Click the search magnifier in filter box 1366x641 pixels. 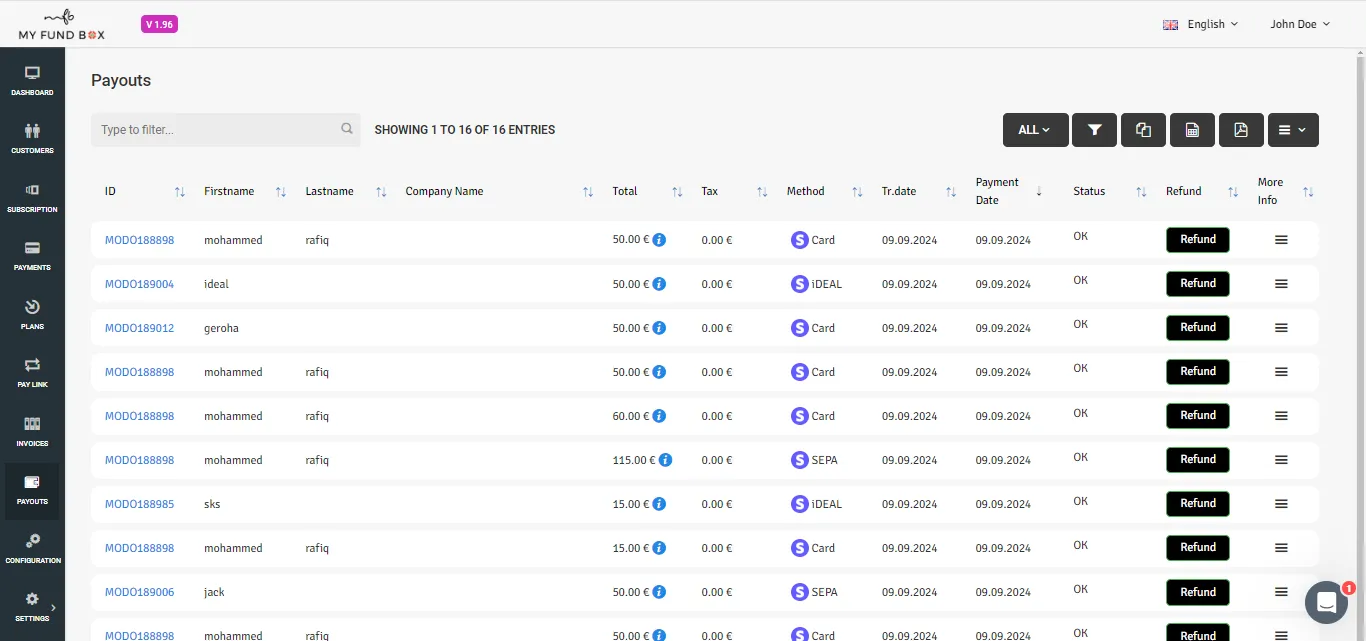point(347,129)
